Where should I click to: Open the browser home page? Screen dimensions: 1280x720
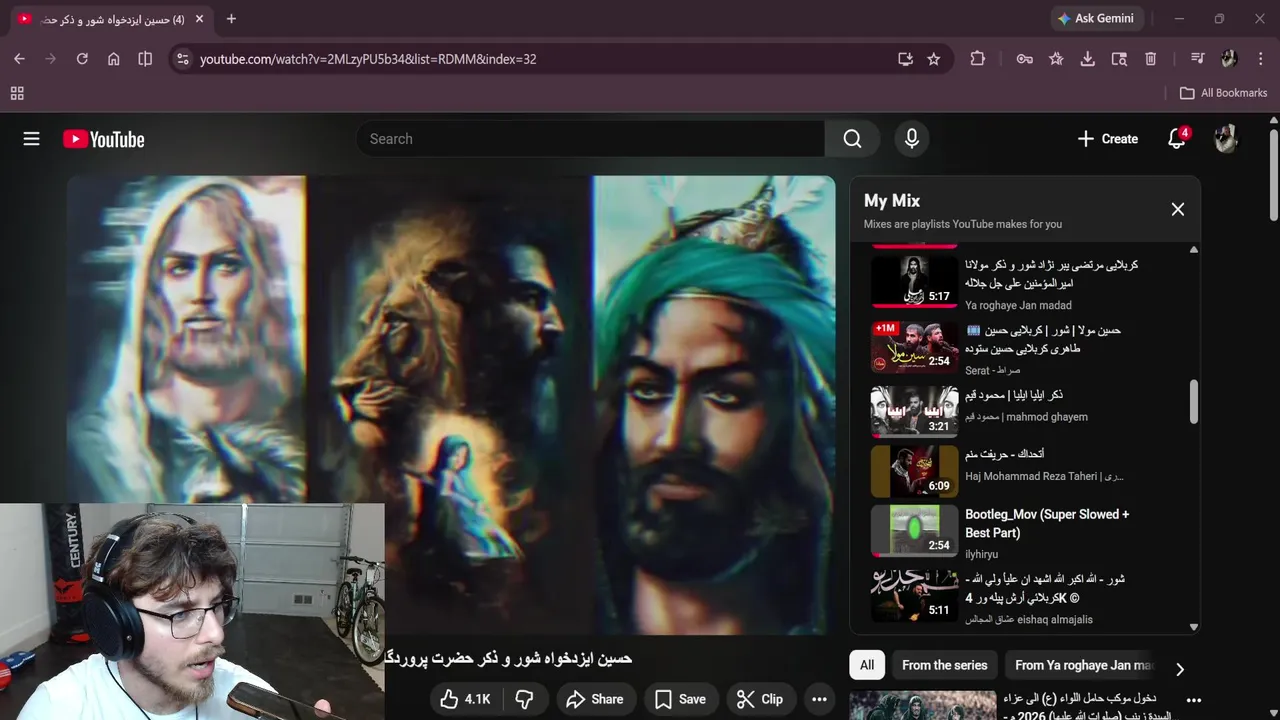pyautogui.click(x=114, y=59)
